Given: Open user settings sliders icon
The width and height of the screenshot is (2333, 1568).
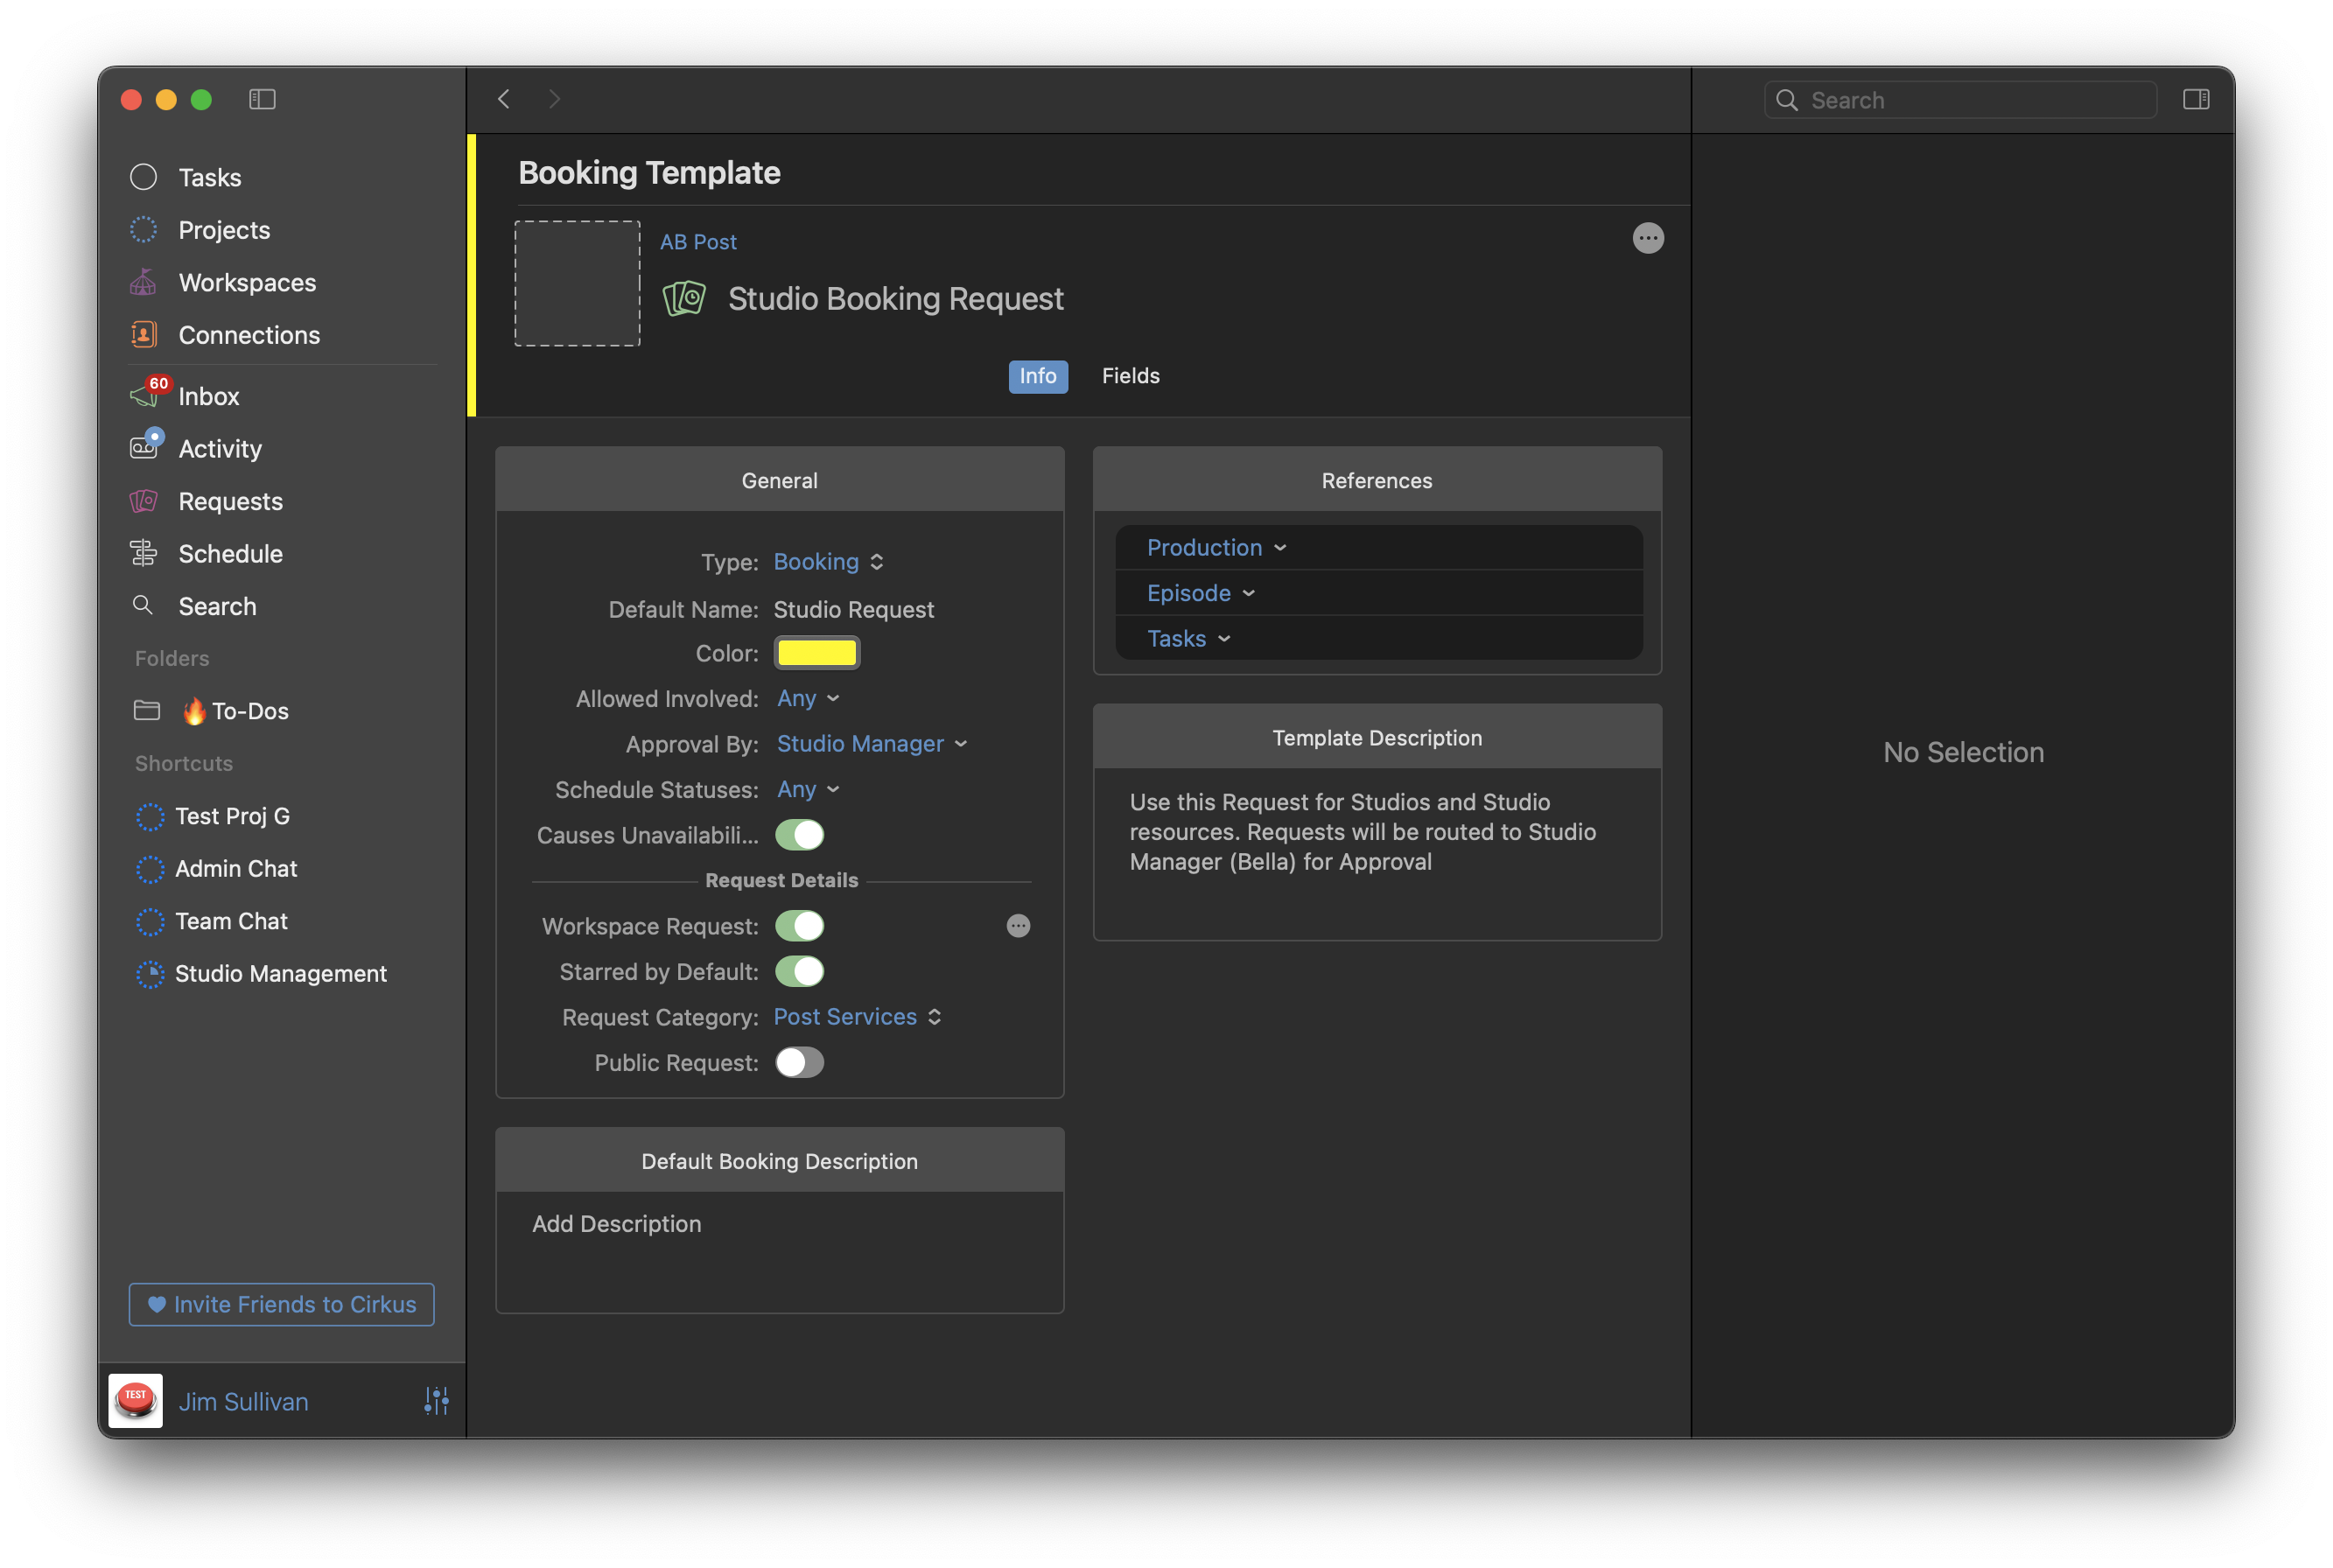Looking at the screenshot, I should pos(436,1401).
